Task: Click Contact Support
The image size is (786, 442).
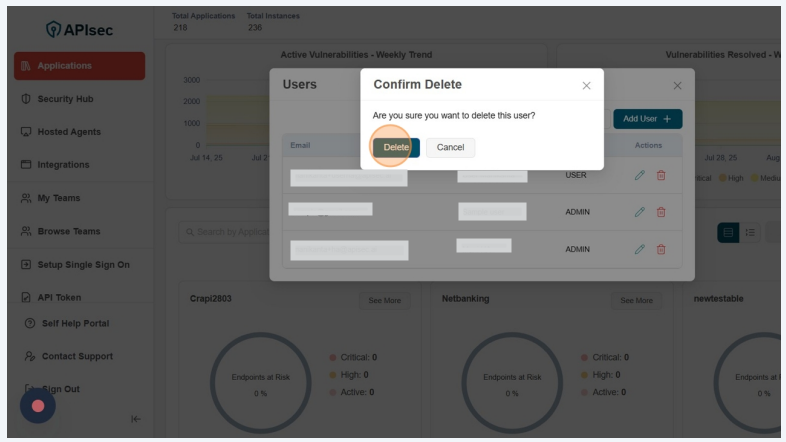Action: click(79, 356)
